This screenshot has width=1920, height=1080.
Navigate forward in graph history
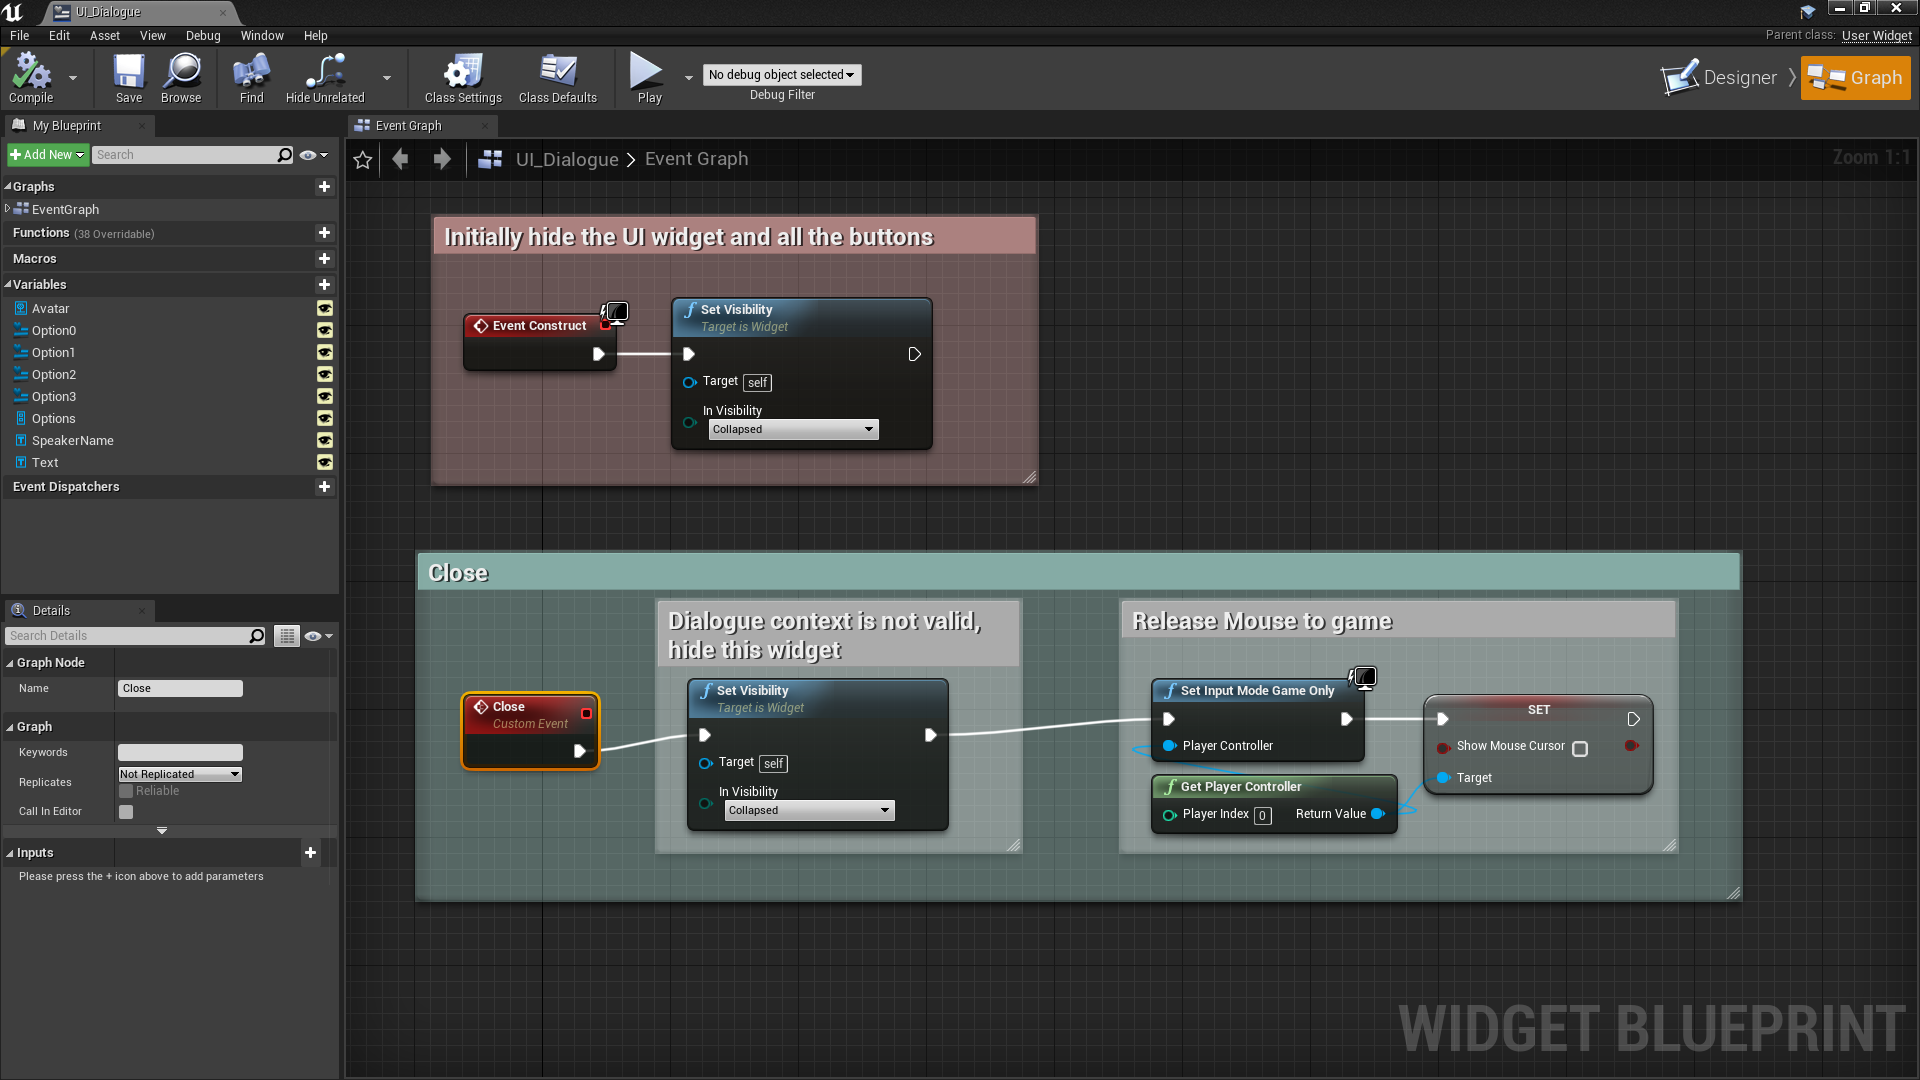[442, 159]
